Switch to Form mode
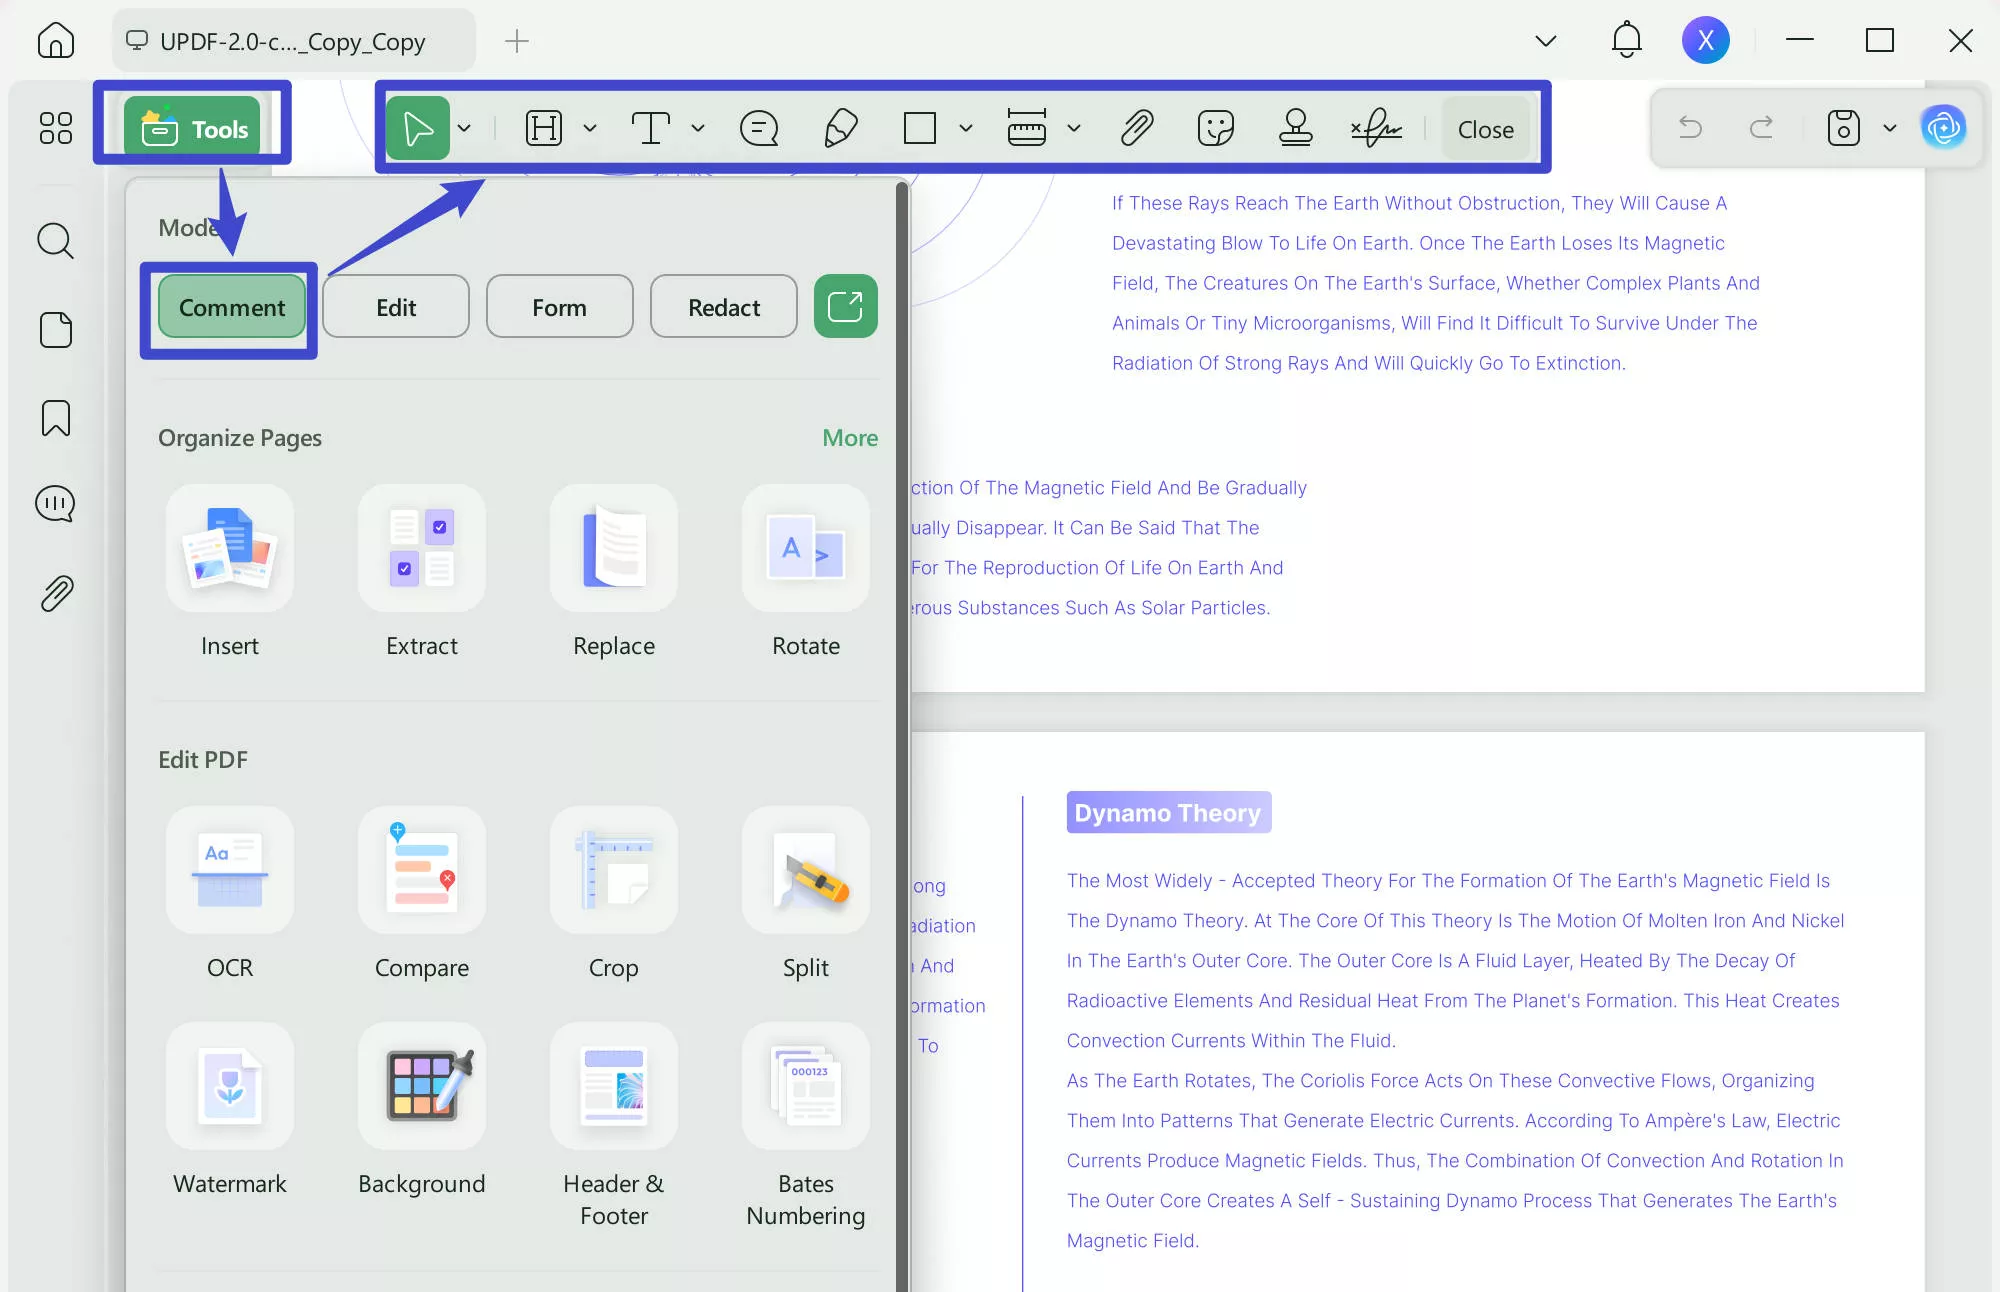The height and width of the screenshot is (1292, 2000). [x=559, y=306]
